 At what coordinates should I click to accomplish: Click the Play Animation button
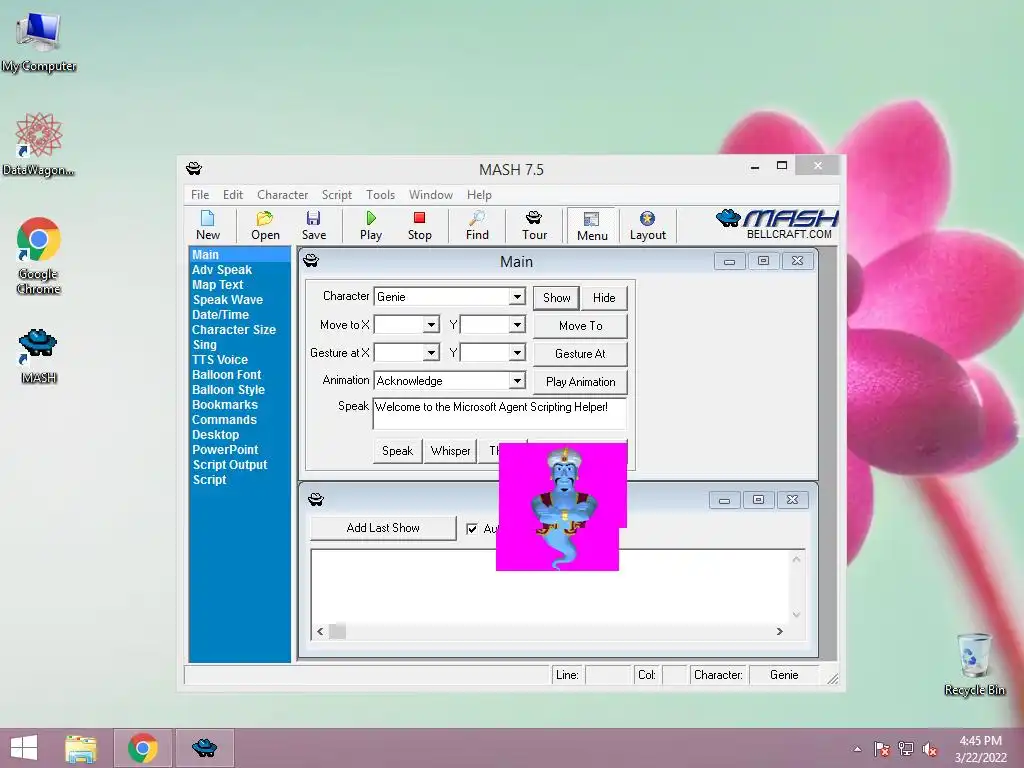pos(581,382)
